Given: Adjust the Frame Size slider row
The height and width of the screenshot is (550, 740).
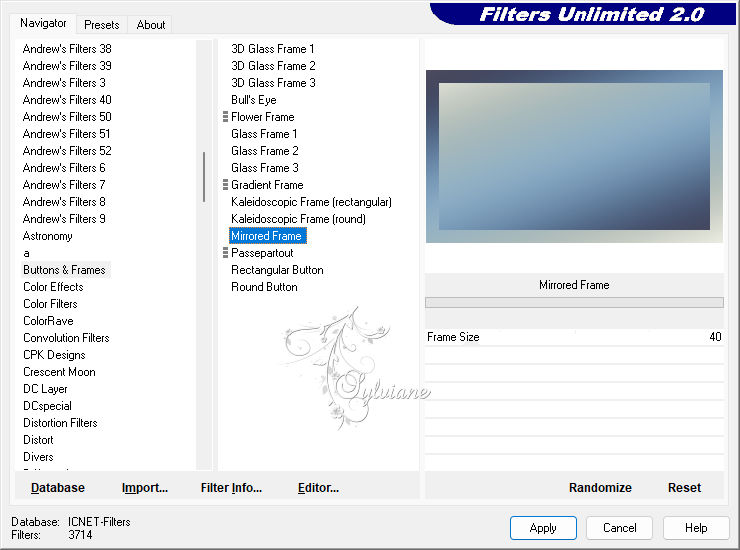Looking at the screenshot, I should click(x=574, y=337).
